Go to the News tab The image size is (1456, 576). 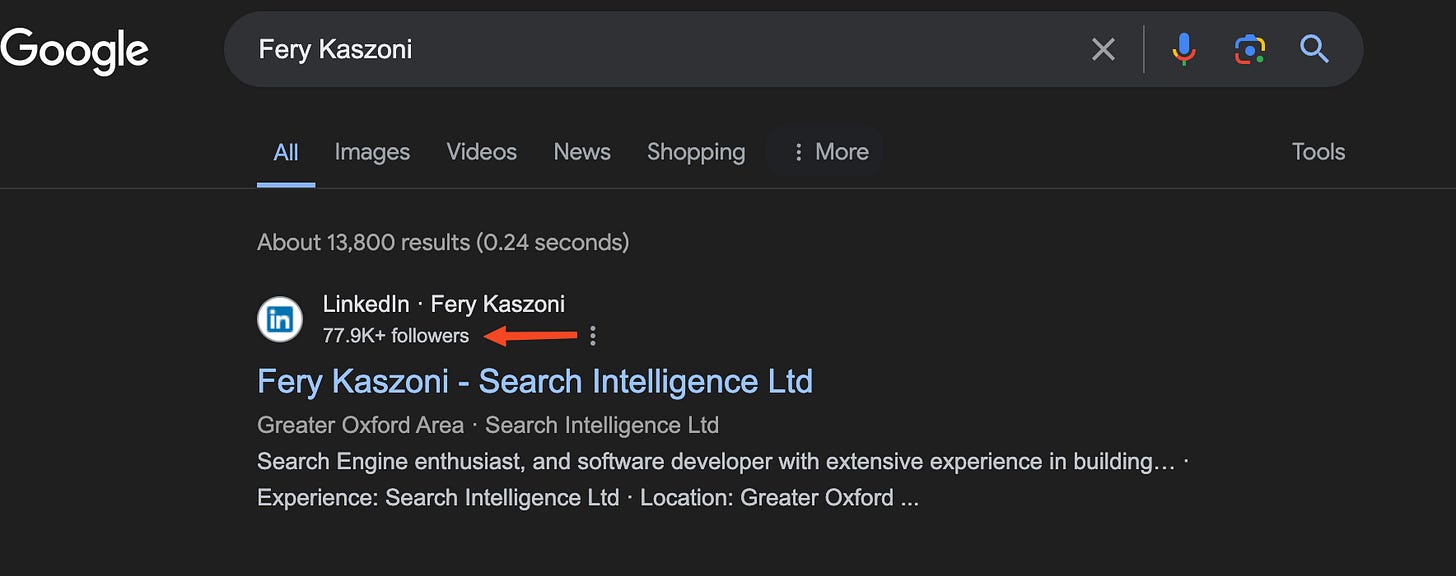pyautogui.click(x=582, y=152)
